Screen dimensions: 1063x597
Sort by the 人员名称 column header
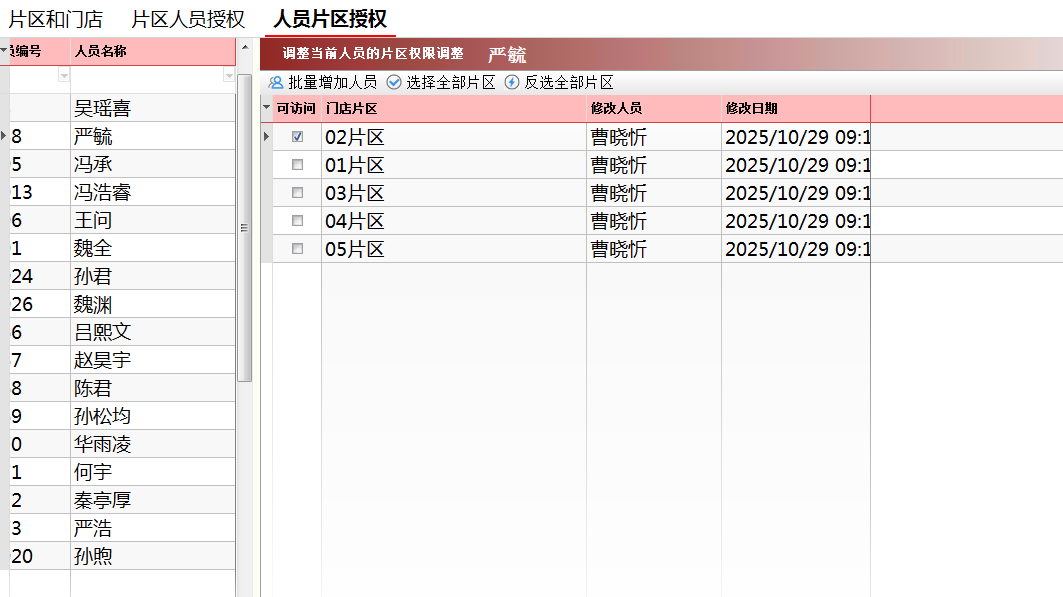click(153, 52)
